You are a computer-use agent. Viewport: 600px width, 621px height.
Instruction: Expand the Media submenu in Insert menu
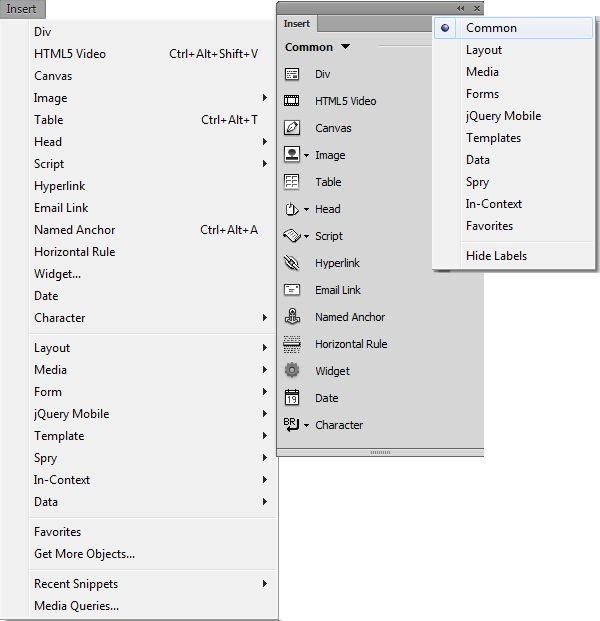pos(265,370)
